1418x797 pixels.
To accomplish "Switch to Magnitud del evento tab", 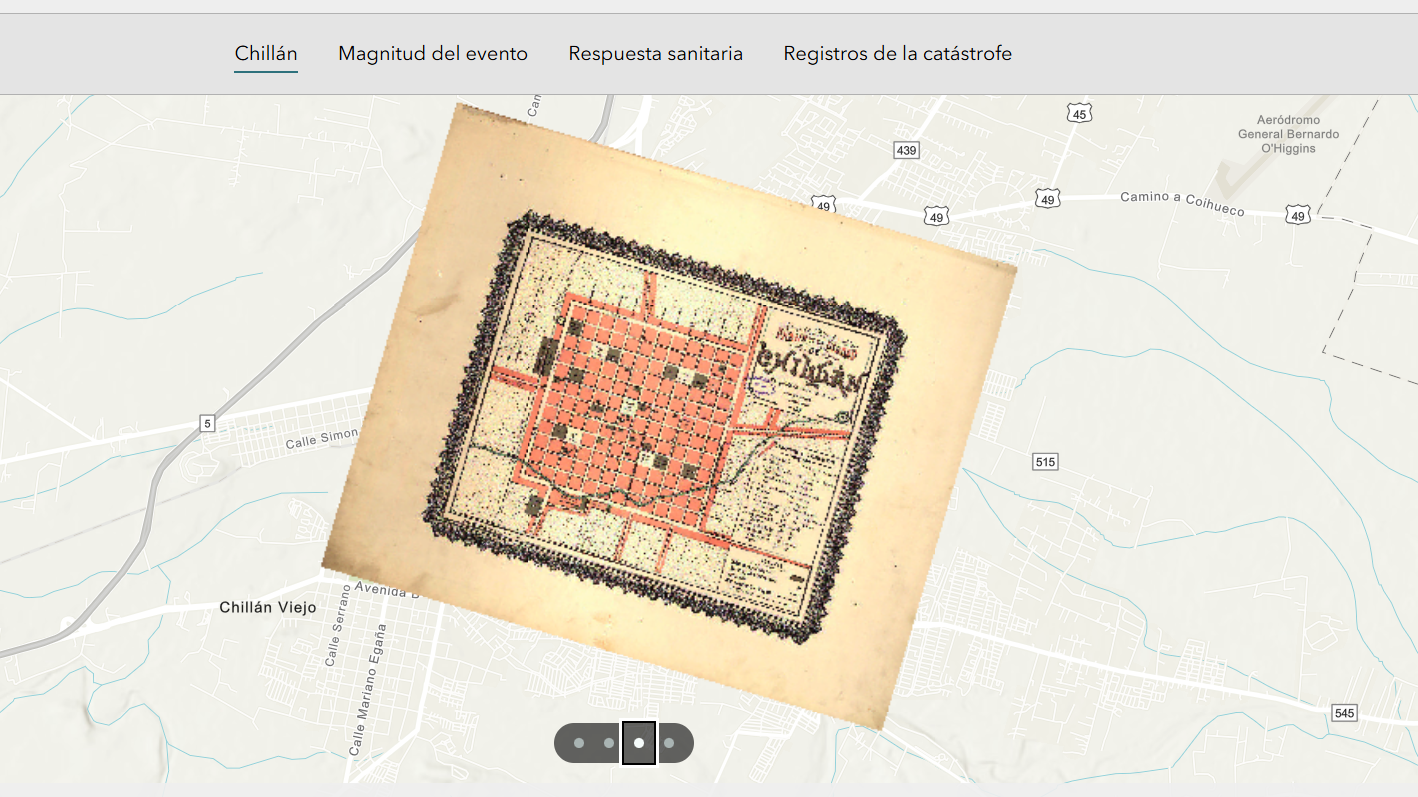I will [433, 53].
